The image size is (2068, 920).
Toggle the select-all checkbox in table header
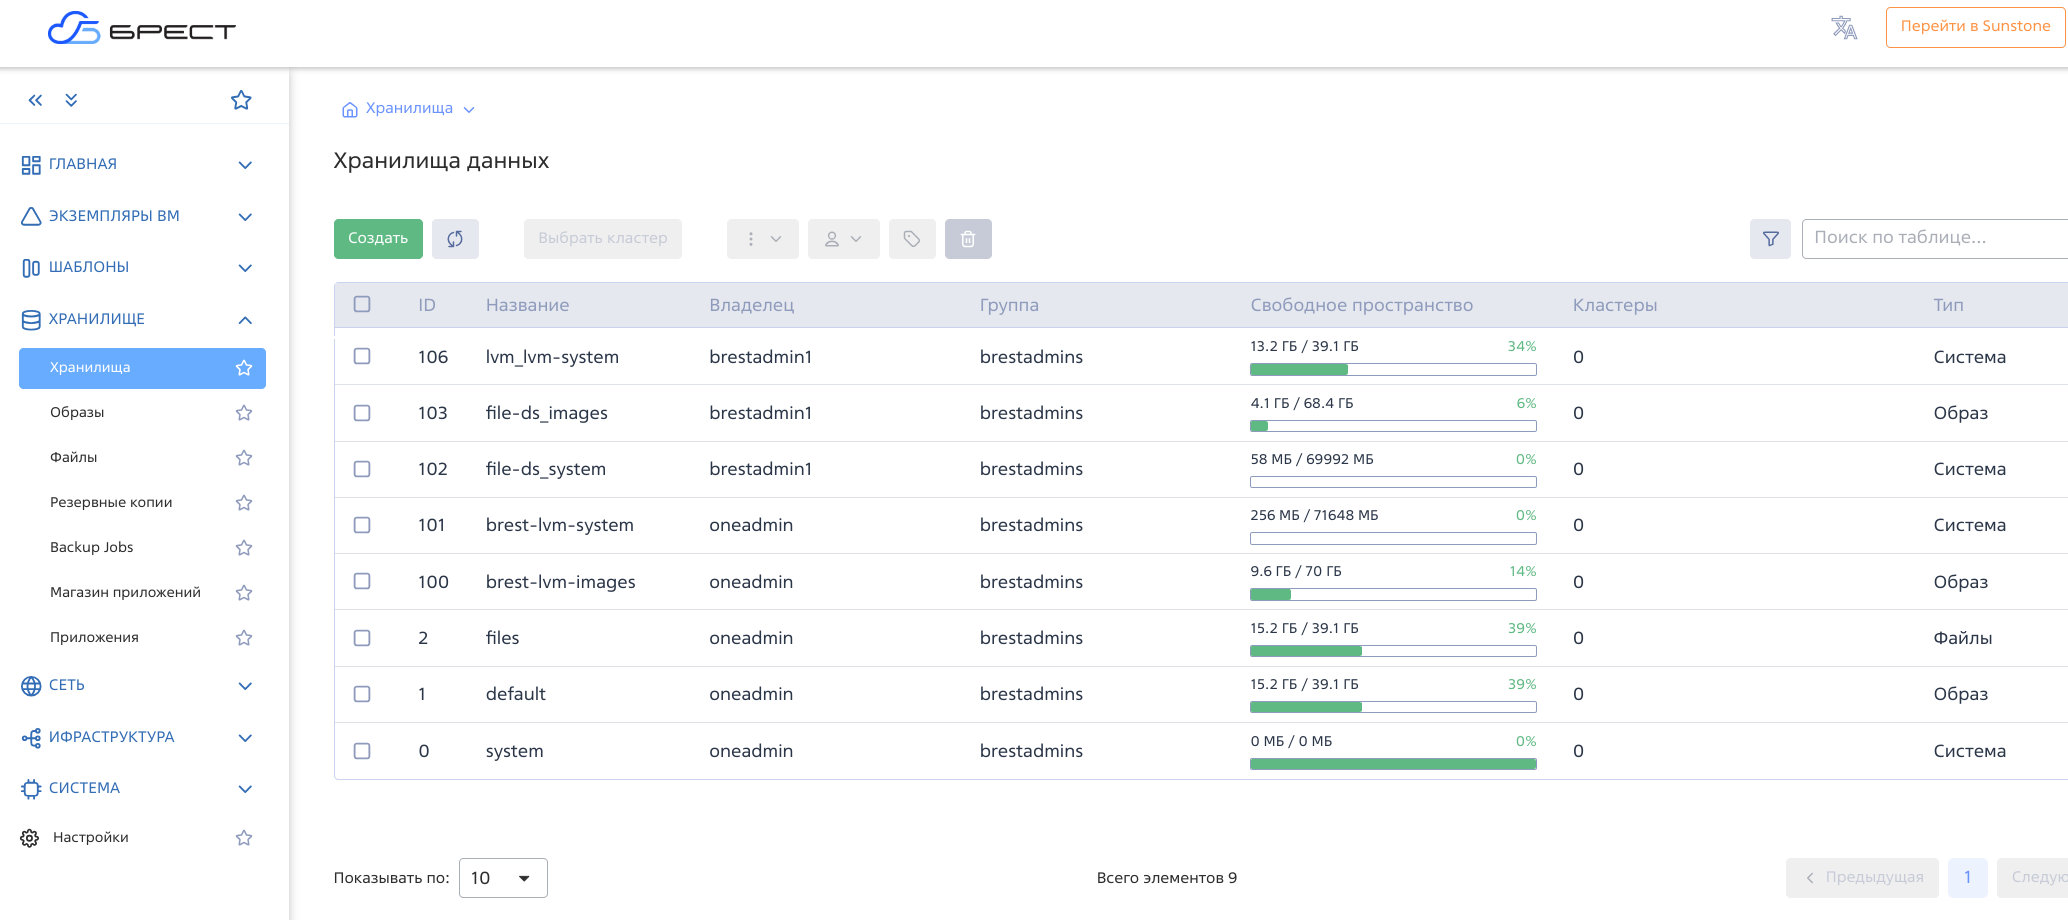tap(362, 305)
